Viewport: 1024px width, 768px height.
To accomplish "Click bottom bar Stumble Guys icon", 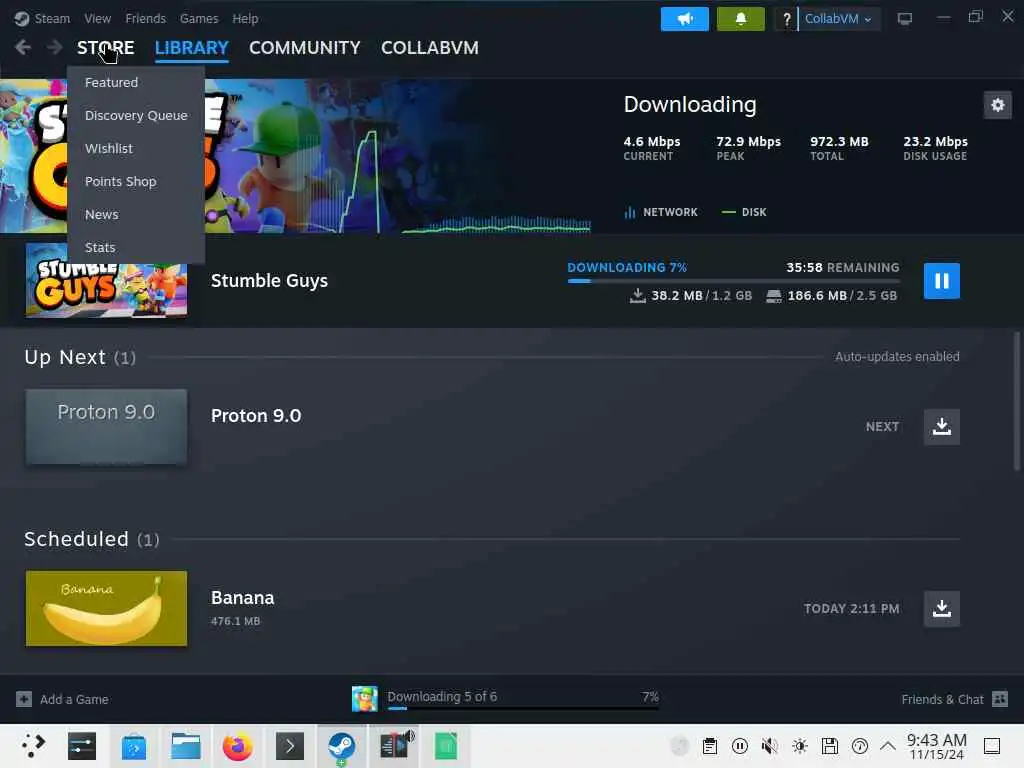I will (x=364, y=699).
